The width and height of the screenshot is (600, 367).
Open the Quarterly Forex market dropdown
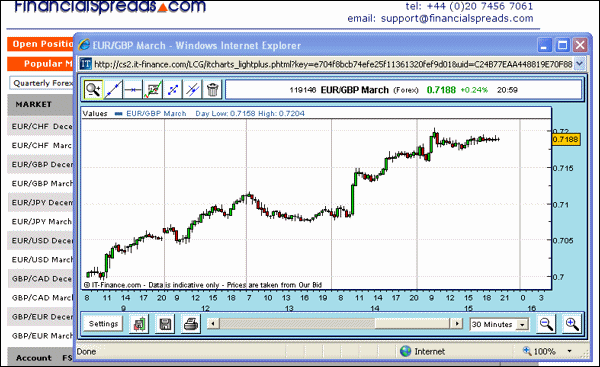(x=41, y=83)
